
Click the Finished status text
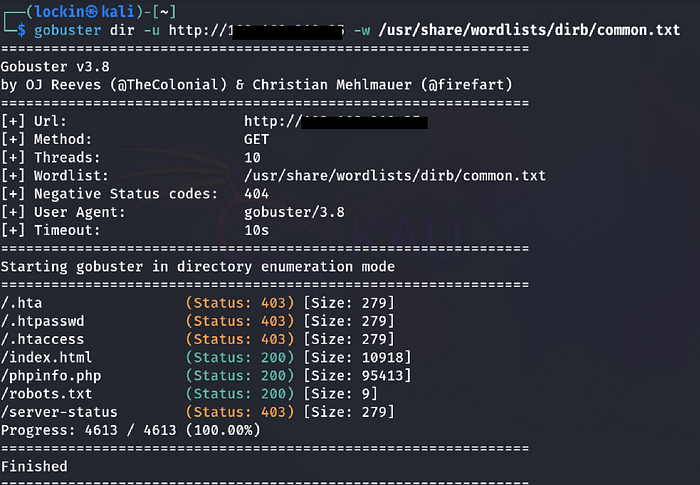click(34, 466)
